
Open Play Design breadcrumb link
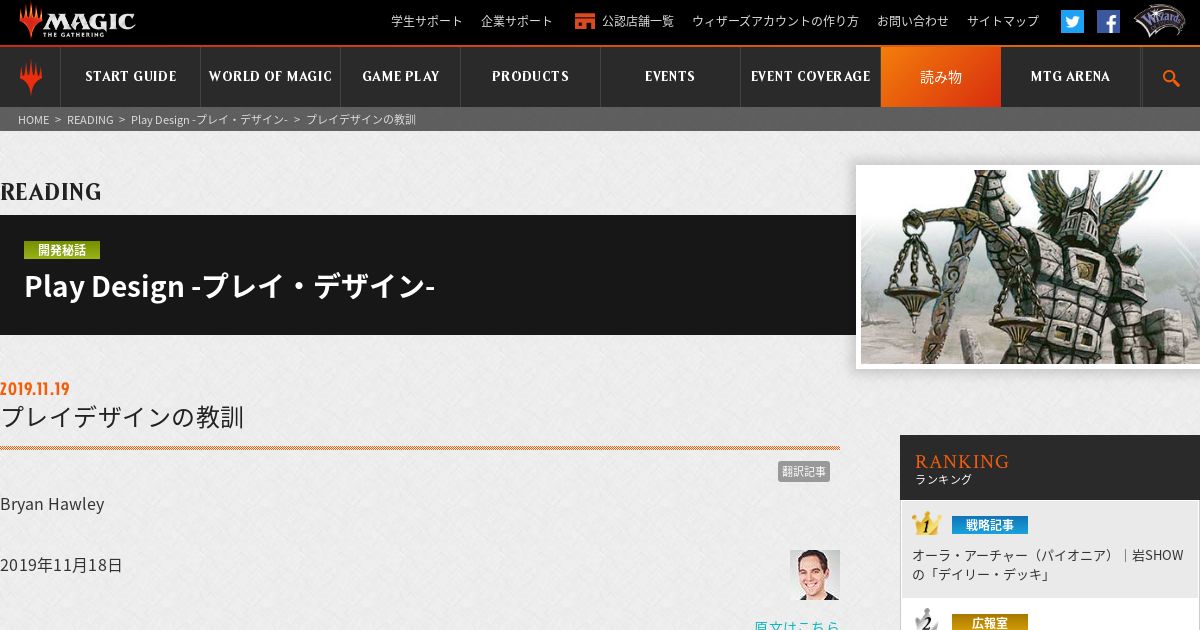[x=209, y=119]
